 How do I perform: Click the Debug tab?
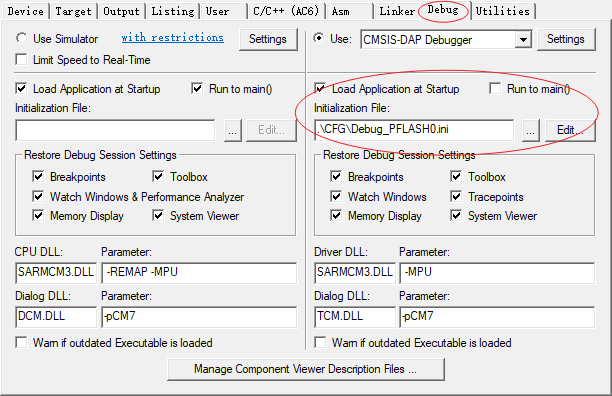point(443,10)
